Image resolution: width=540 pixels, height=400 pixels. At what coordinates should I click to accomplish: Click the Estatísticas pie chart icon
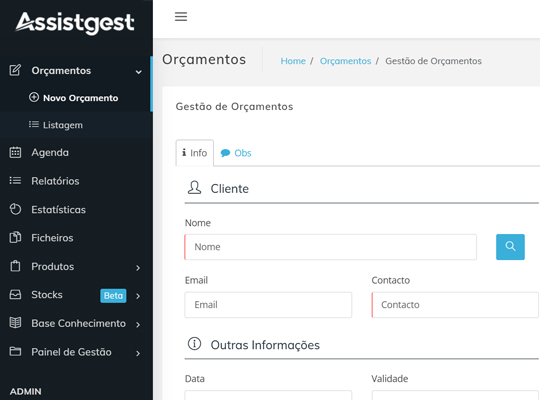coord(15,209)
